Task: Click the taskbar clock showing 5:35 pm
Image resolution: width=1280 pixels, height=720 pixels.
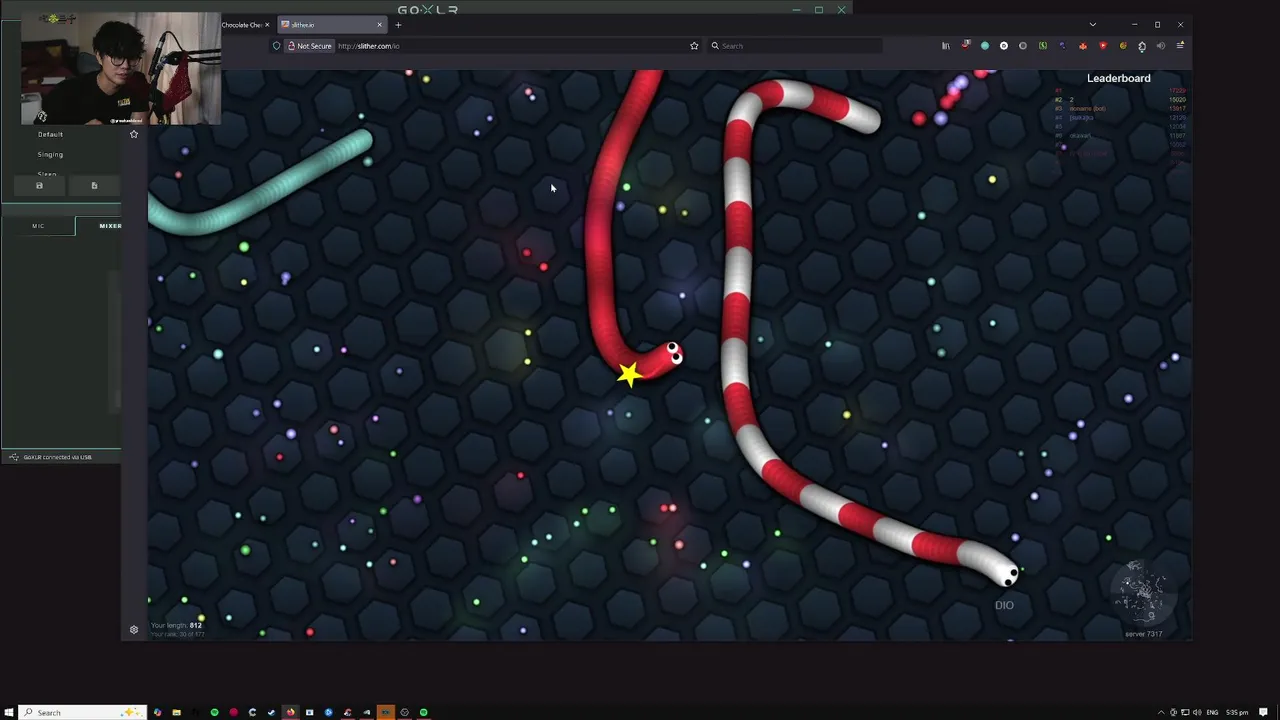Action: 1238,713
